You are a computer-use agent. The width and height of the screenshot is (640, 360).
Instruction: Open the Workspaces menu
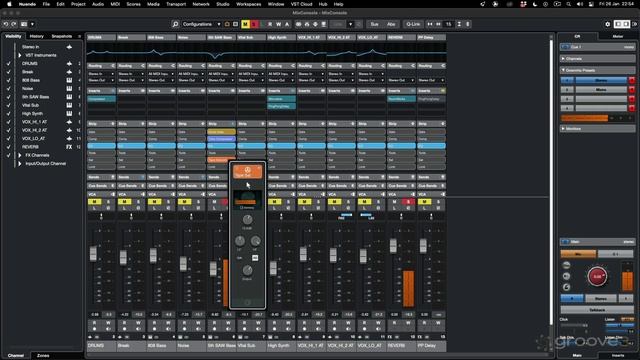249,4
